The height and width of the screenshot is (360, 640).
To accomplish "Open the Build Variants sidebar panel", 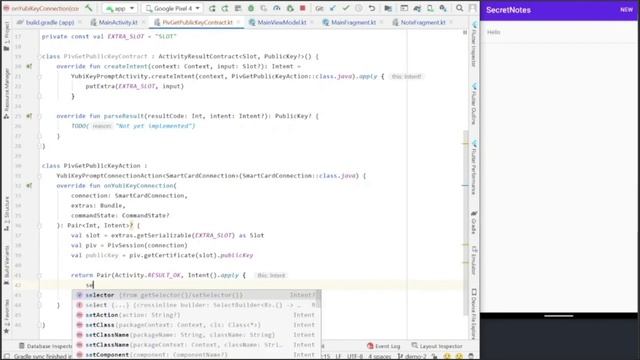I will click(7, 265).
